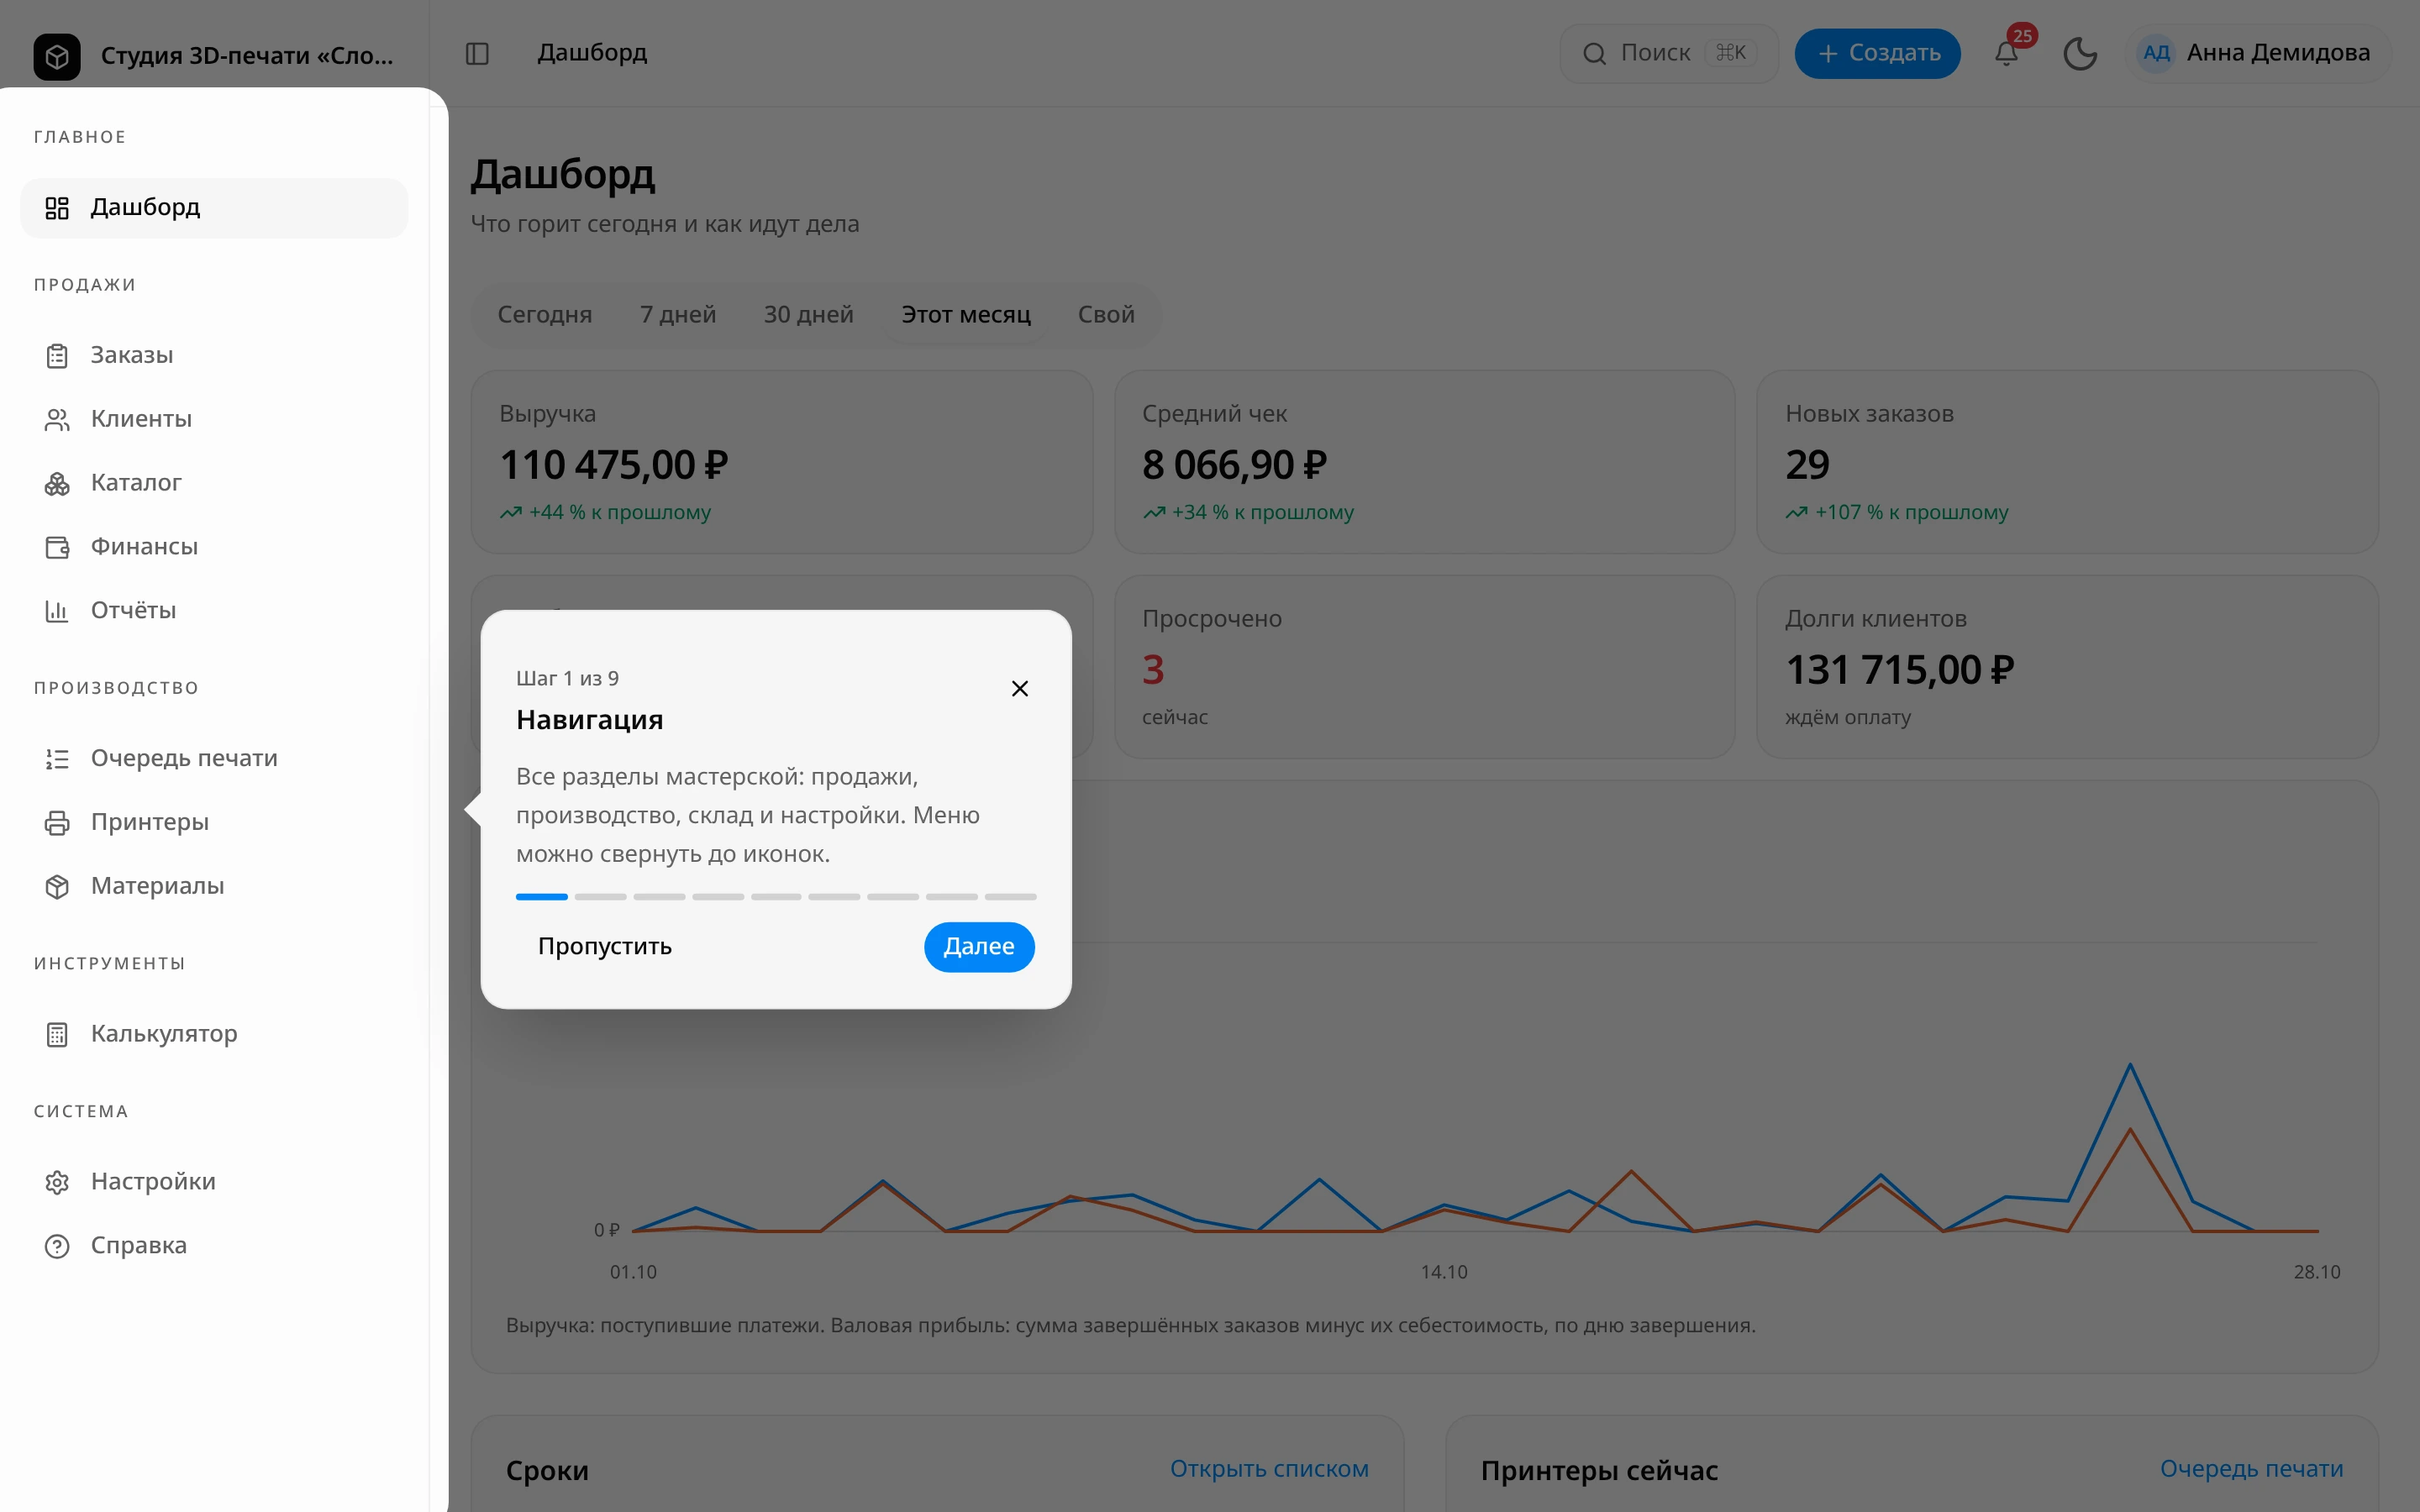
Task: Click the Сроки section heading
Action: point(547,1470)
